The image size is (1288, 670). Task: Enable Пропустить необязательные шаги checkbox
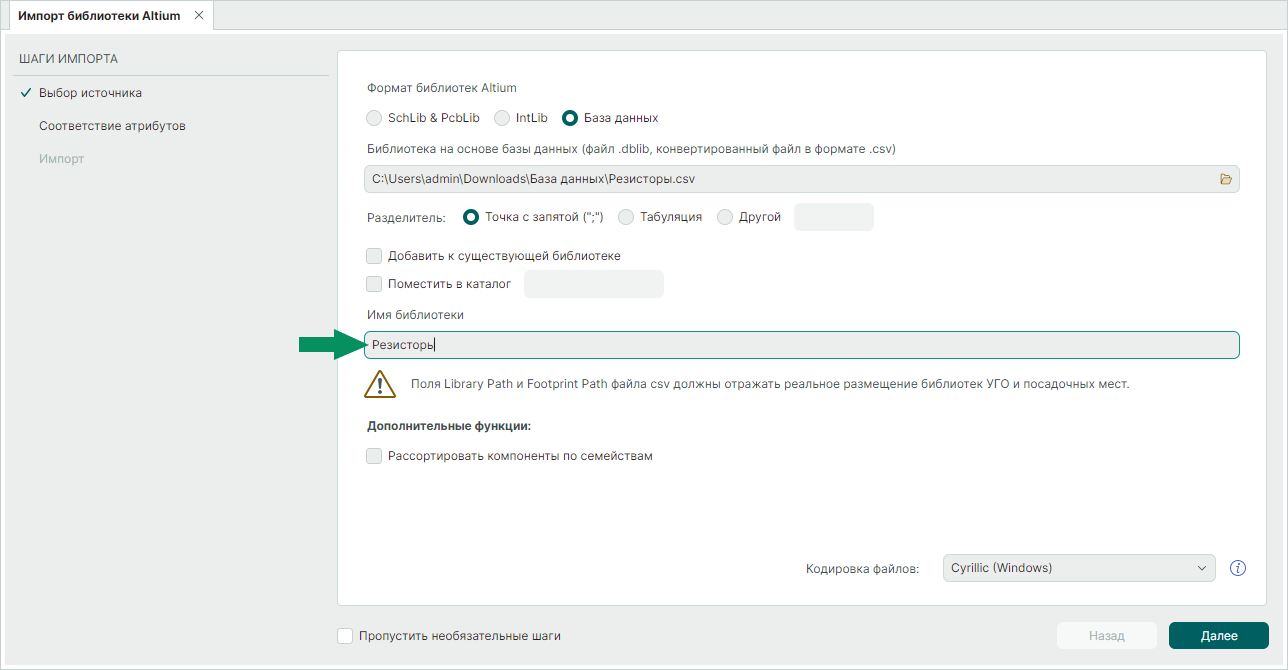pyautogui.click(x=346, y=636)
